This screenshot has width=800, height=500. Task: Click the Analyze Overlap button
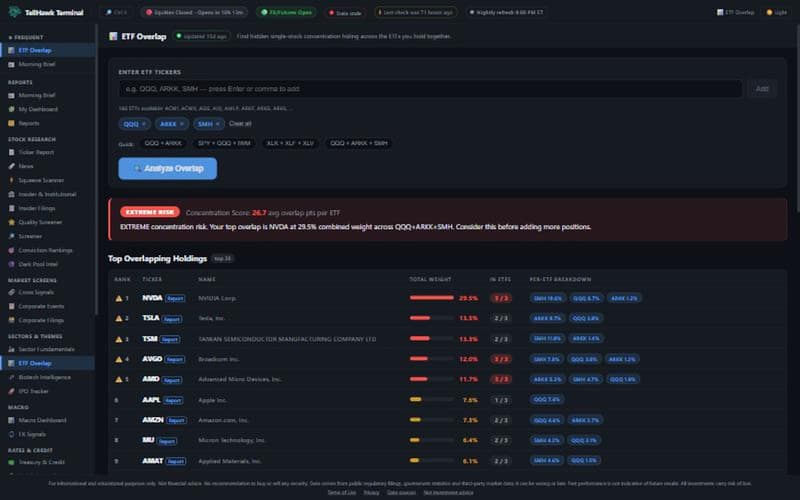[x=167, y=168]
